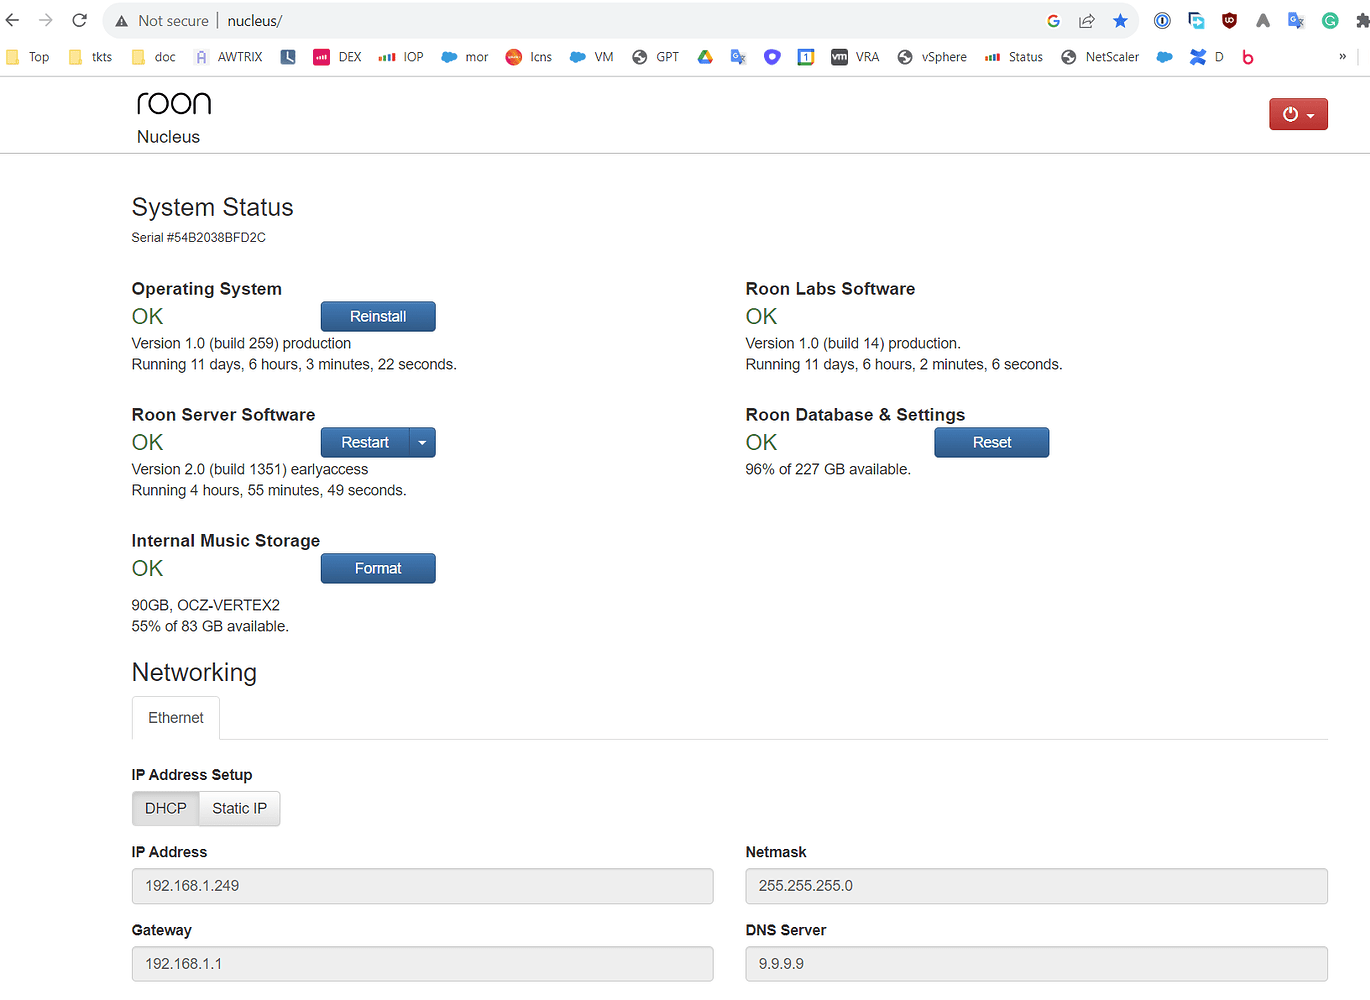
Task: Select DHCP address setup
Action: pyautogui.click(x=165, y=808)
